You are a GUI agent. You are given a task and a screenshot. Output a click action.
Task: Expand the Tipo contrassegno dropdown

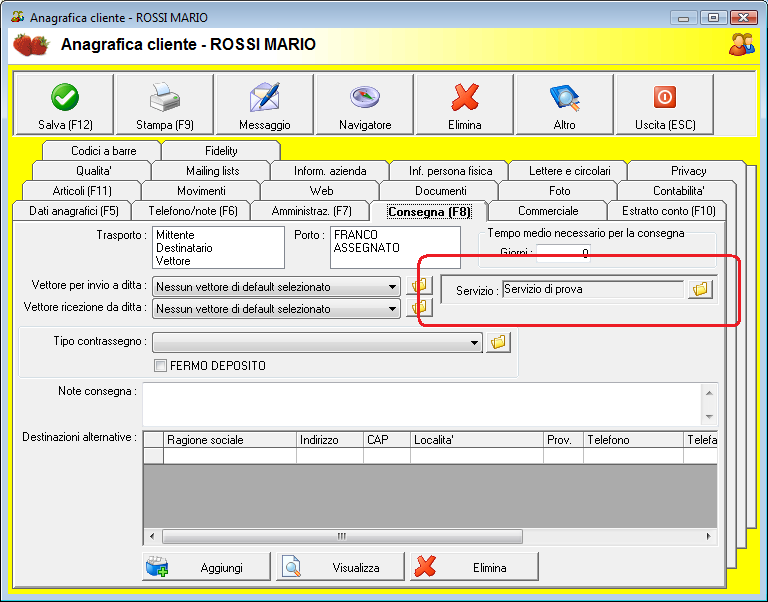(474, 342)
